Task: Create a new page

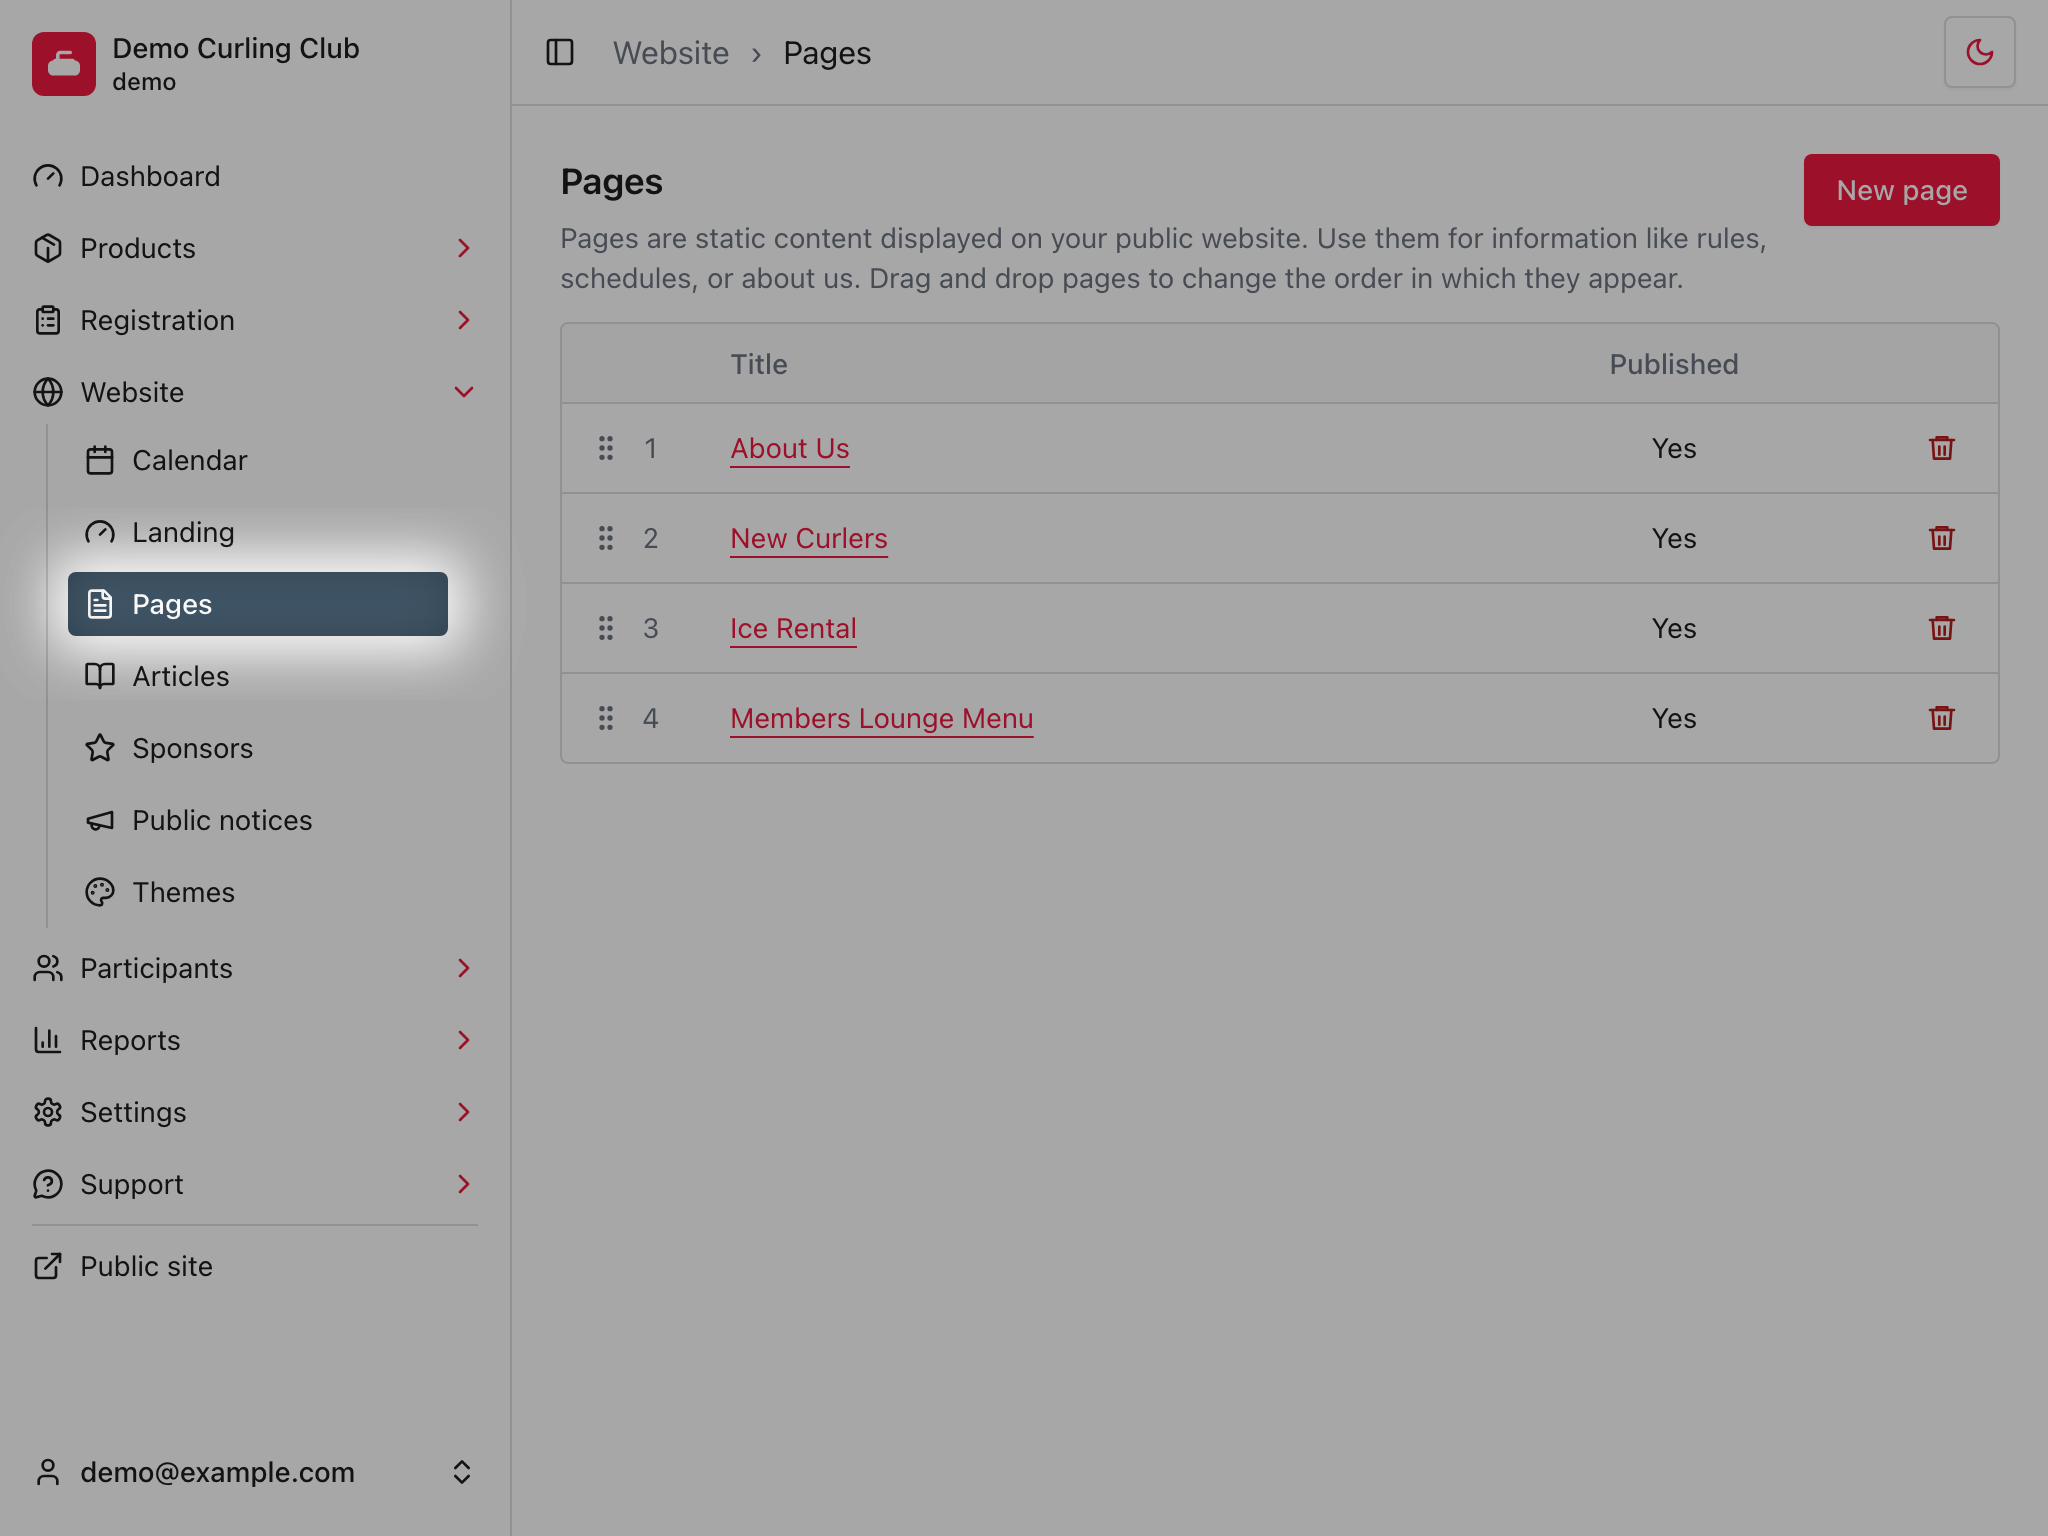Action: (1901, 190)
